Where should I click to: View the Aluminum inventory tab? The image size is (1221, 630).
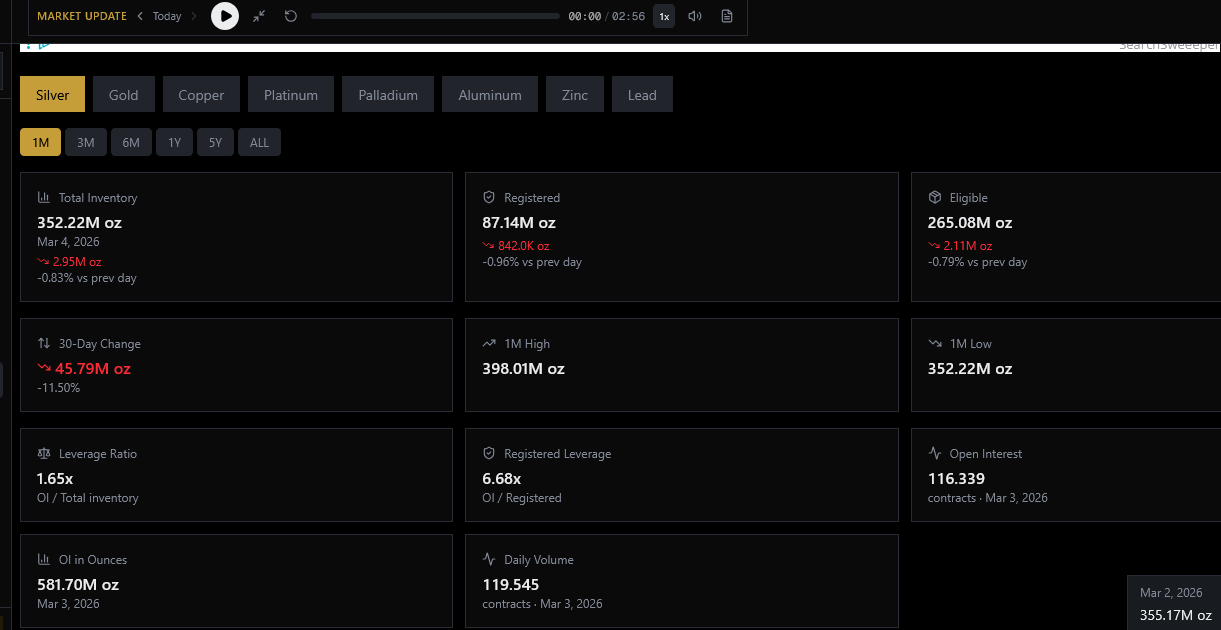[x=490, y=95]
